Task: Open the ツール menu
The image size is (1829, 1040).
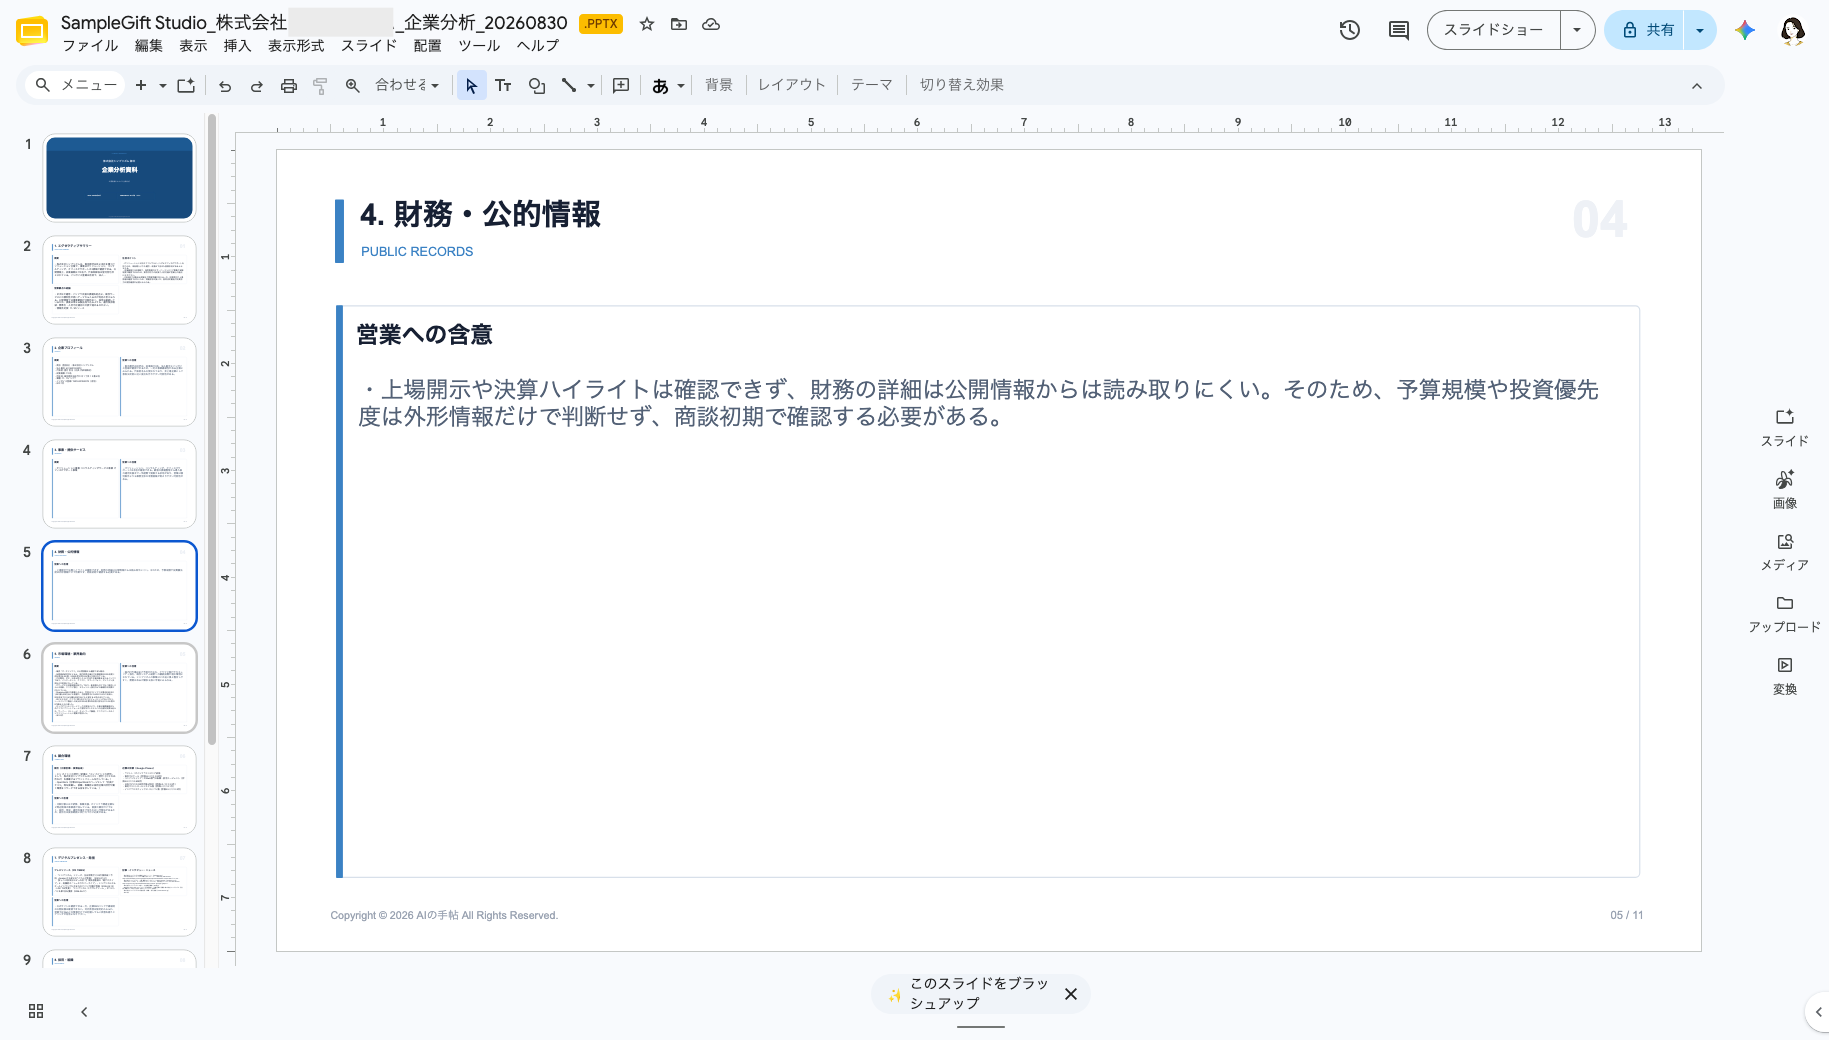Action: tap(479, 46)
